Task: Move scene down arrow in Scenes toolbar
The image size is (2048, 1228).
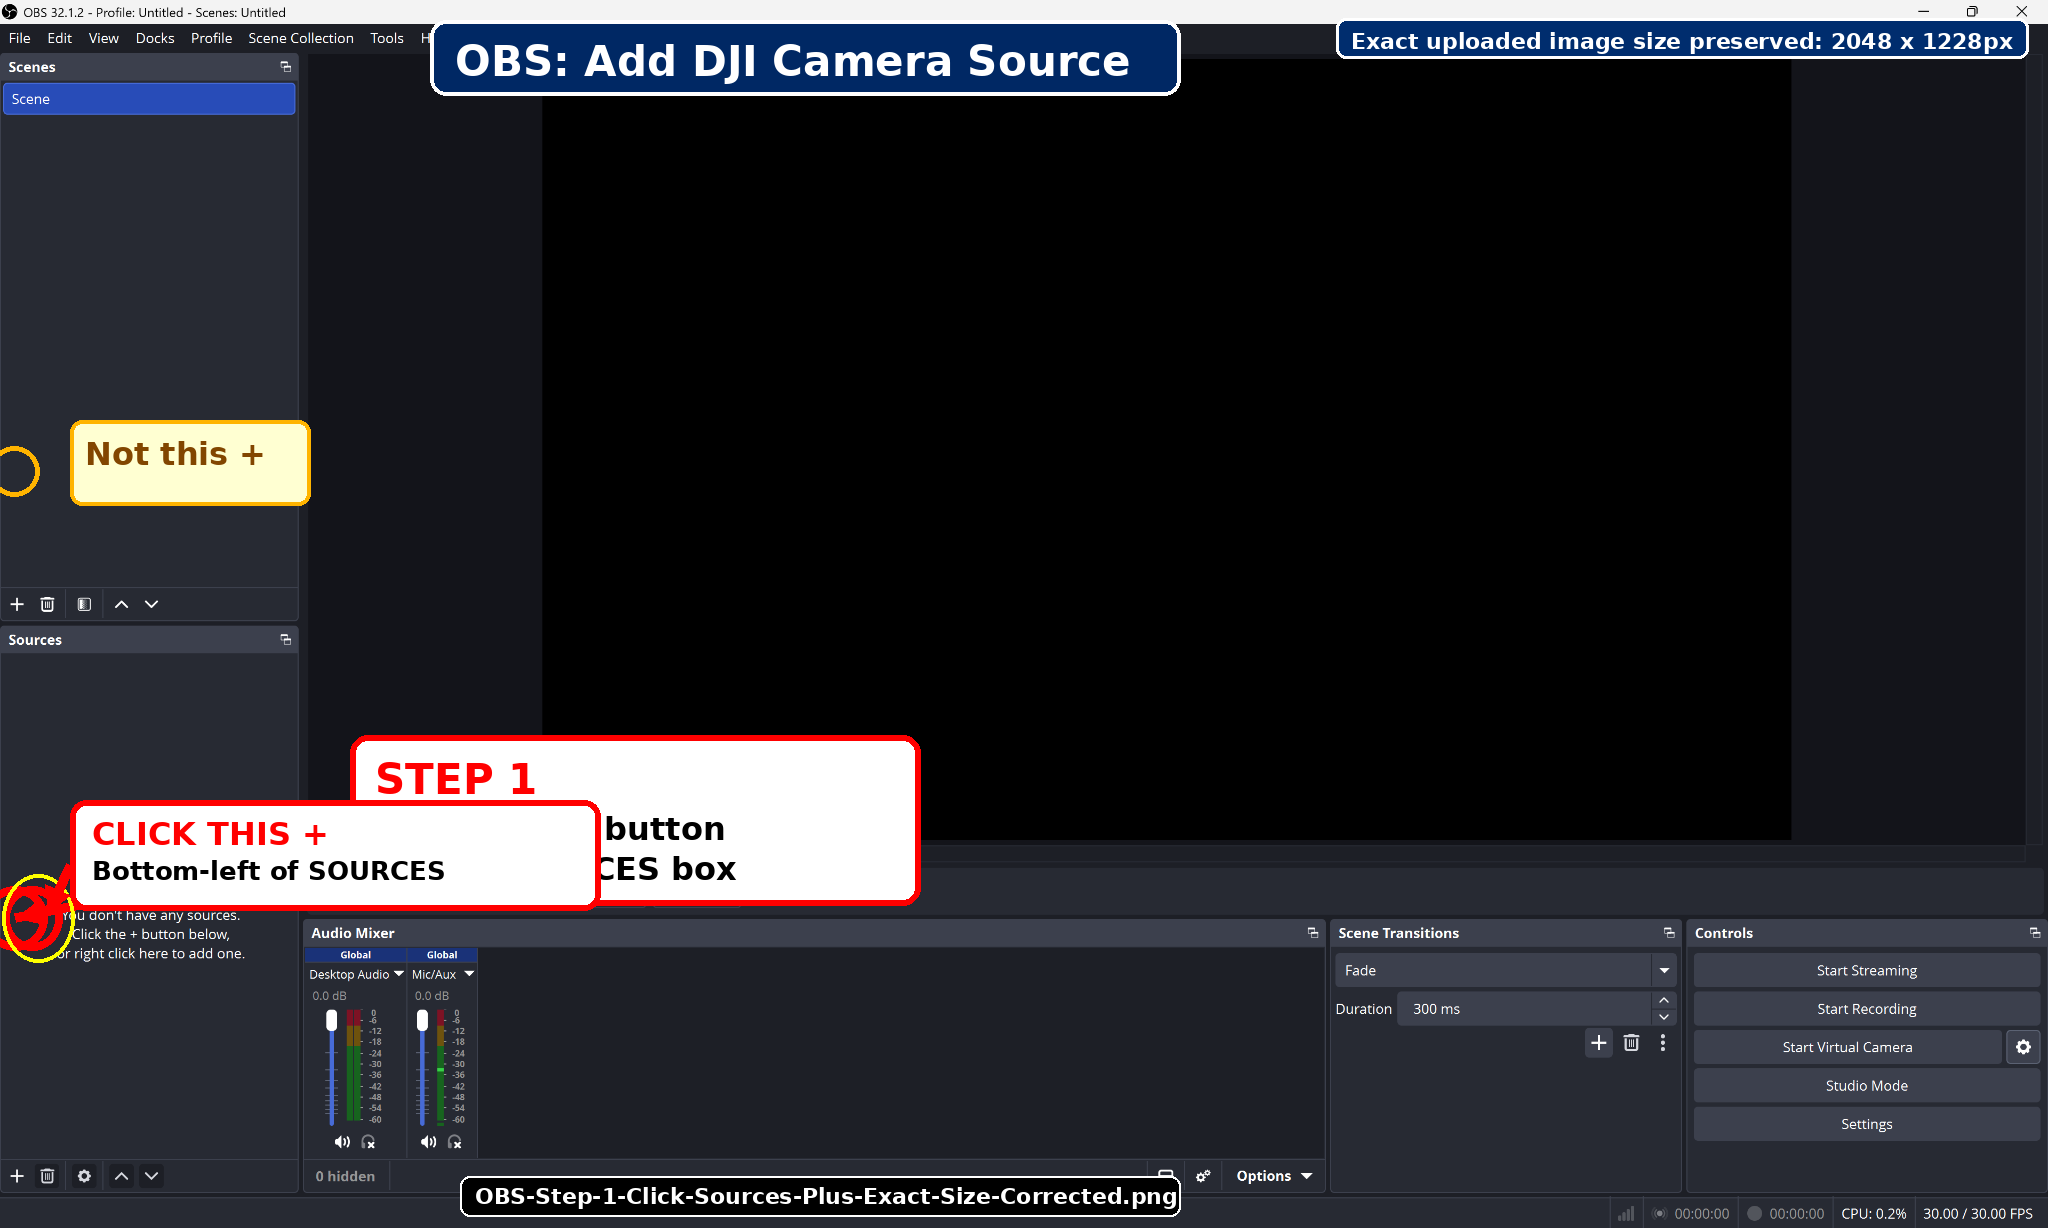Action: click(151, 604)
